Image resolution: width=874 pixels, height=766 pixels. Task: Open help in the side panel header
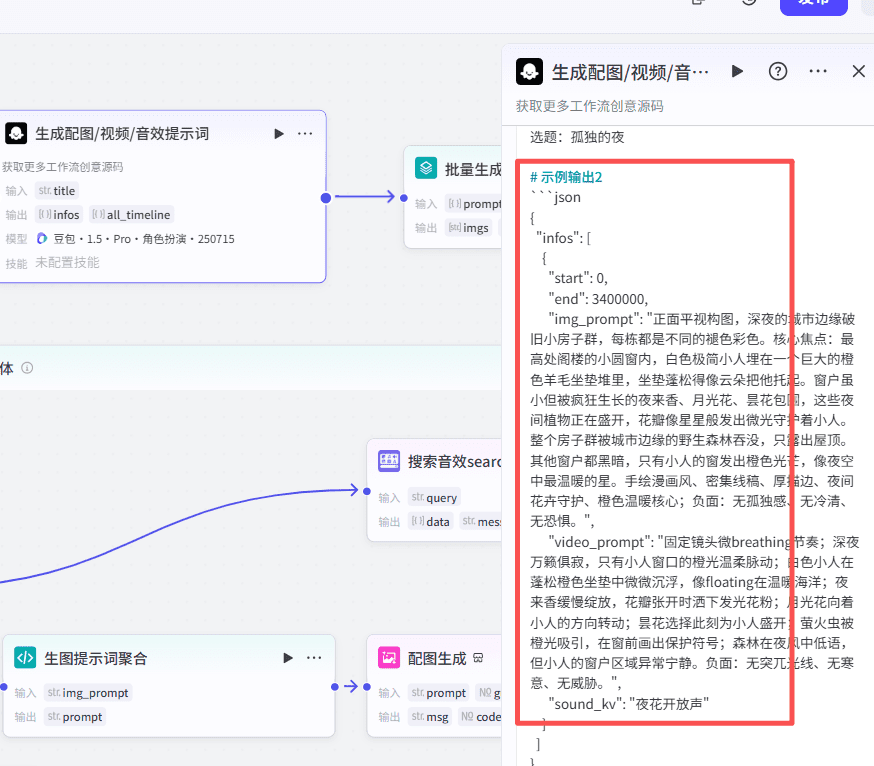click(778, 71)
